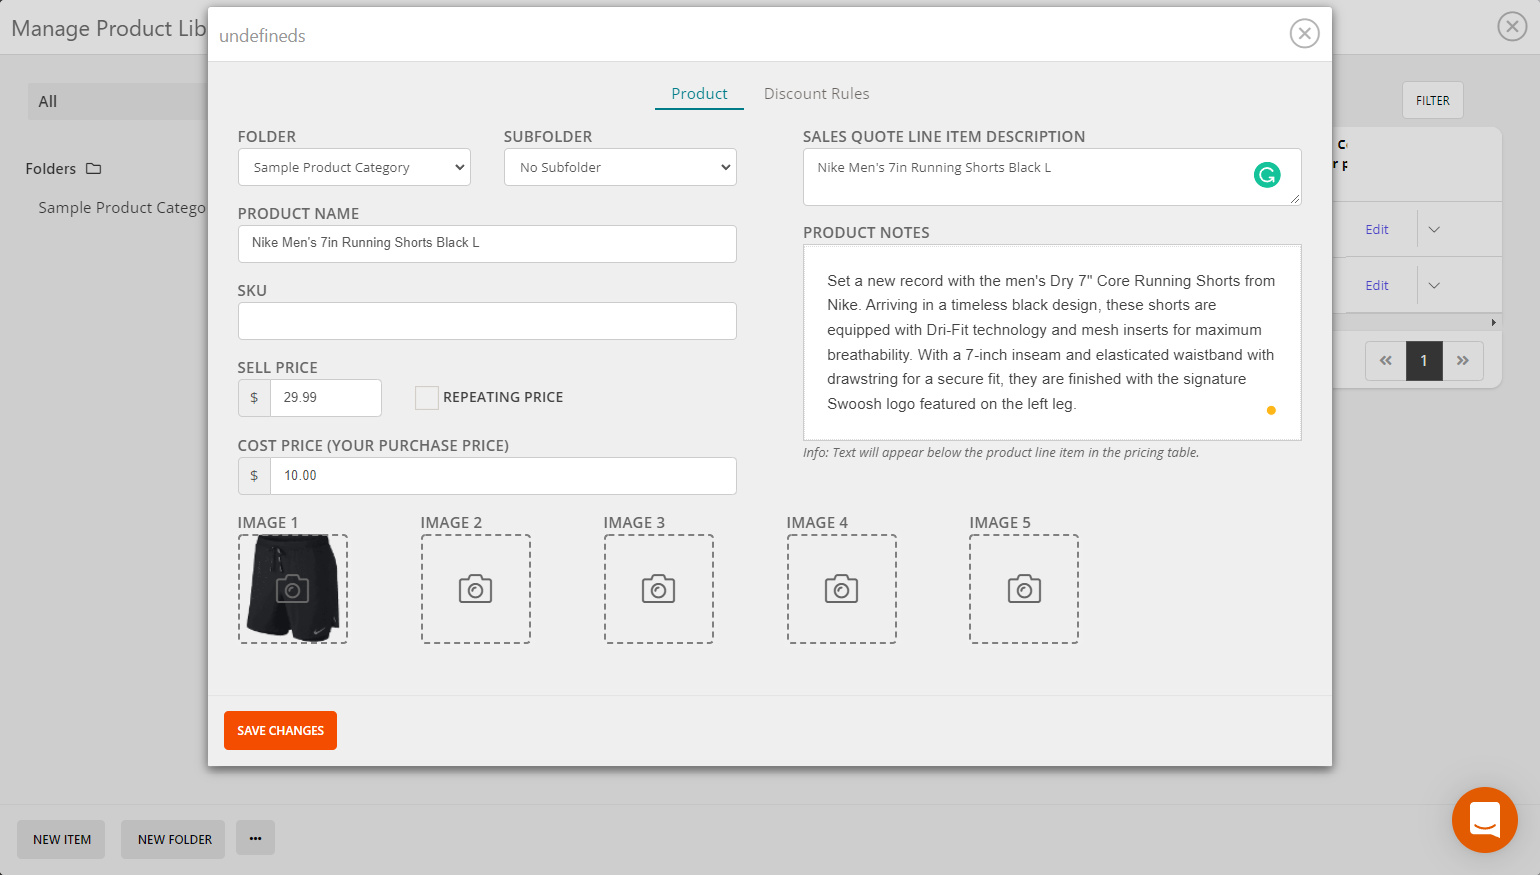Click inside the empty SKU field
The width and height of the screenshot is (1540, 875).
tap(487, 321)
